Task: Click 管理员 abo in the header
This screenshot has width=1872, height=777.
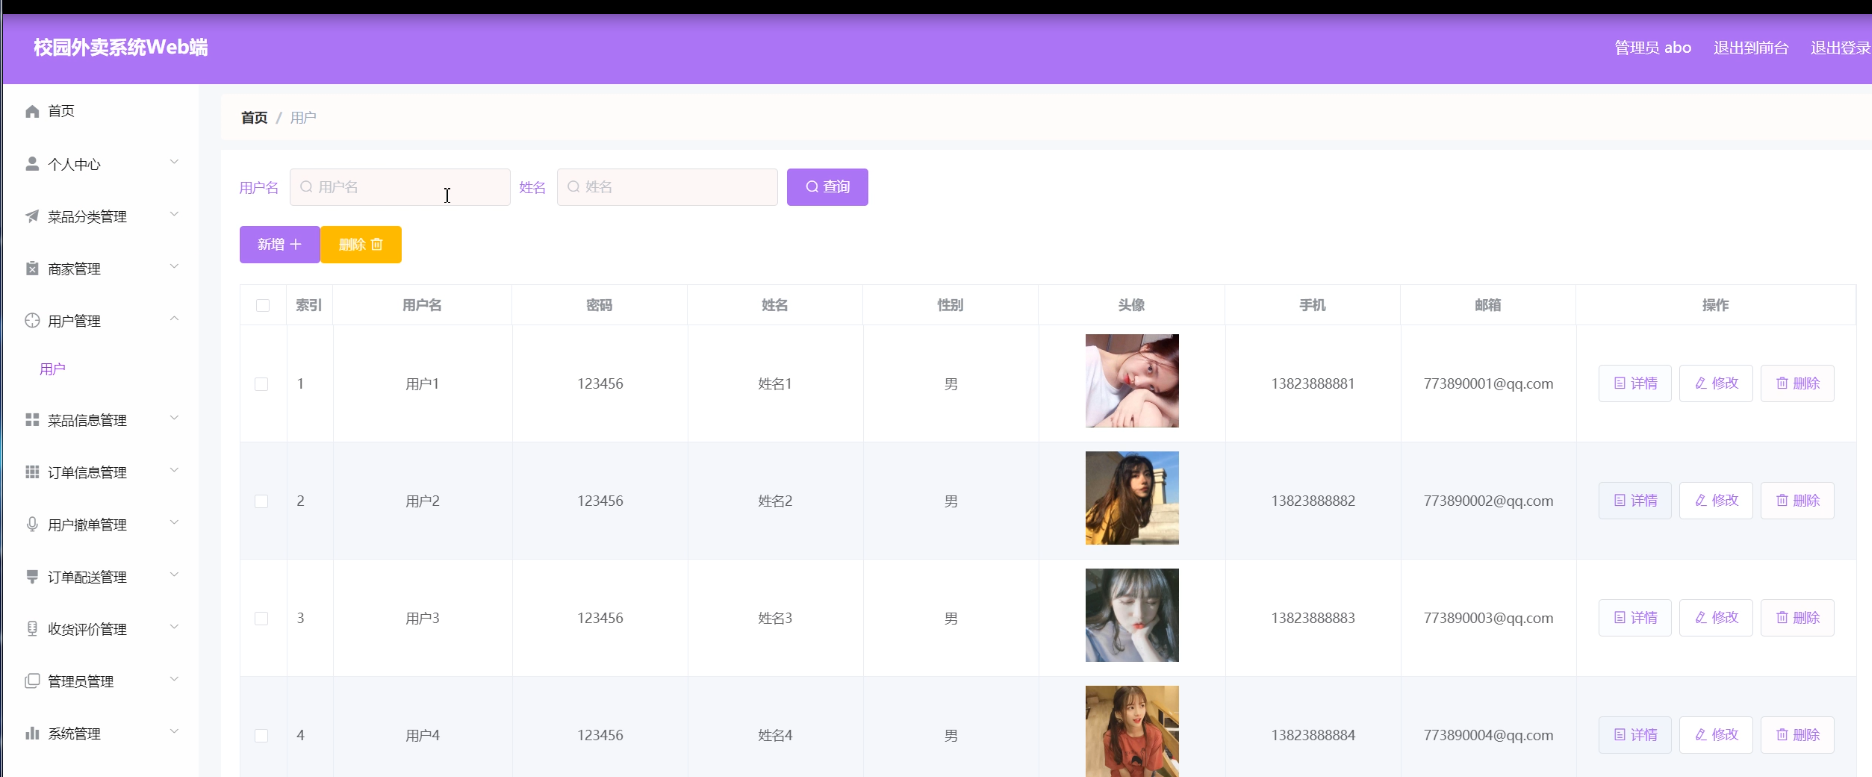Action: (x=1653, y=47)
